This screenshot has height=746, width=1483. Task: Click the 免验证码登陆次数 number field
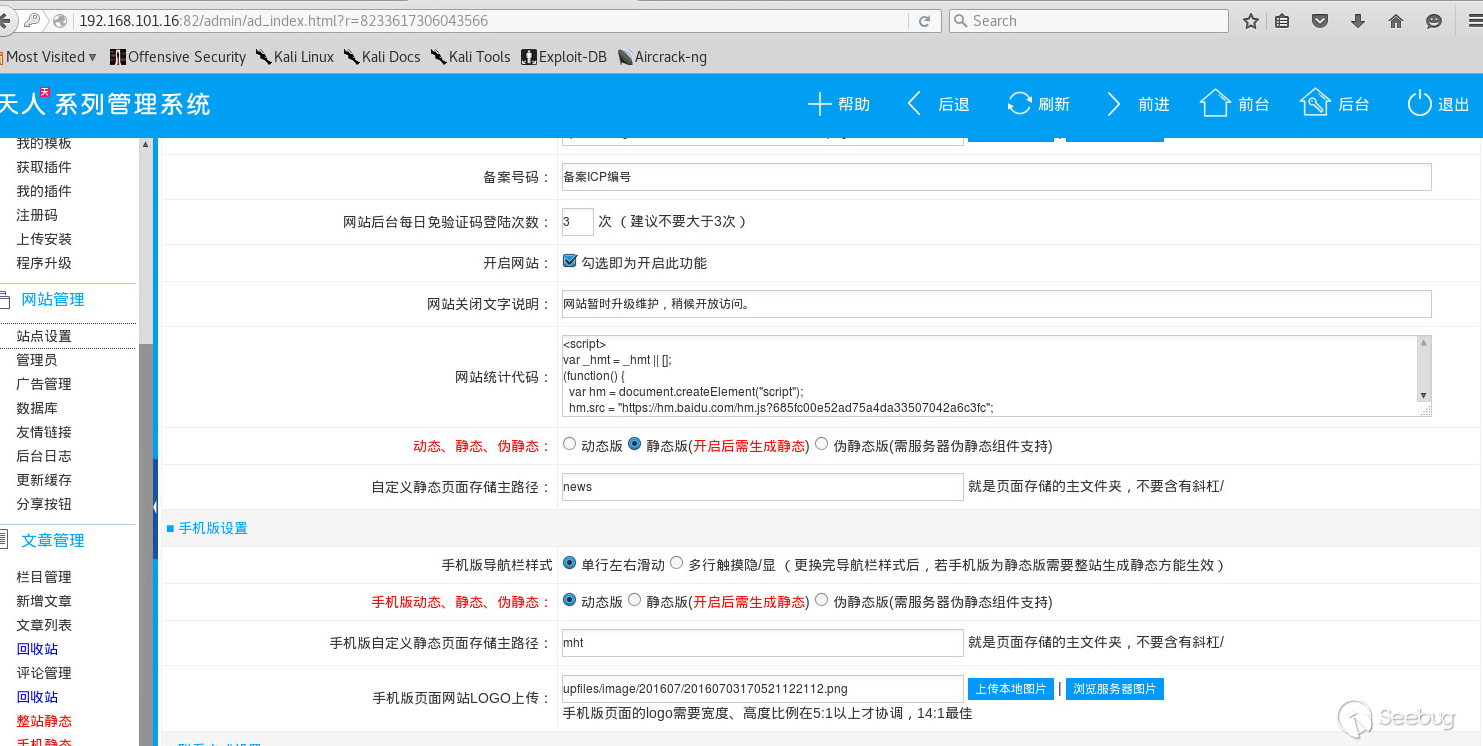point(577,221)
